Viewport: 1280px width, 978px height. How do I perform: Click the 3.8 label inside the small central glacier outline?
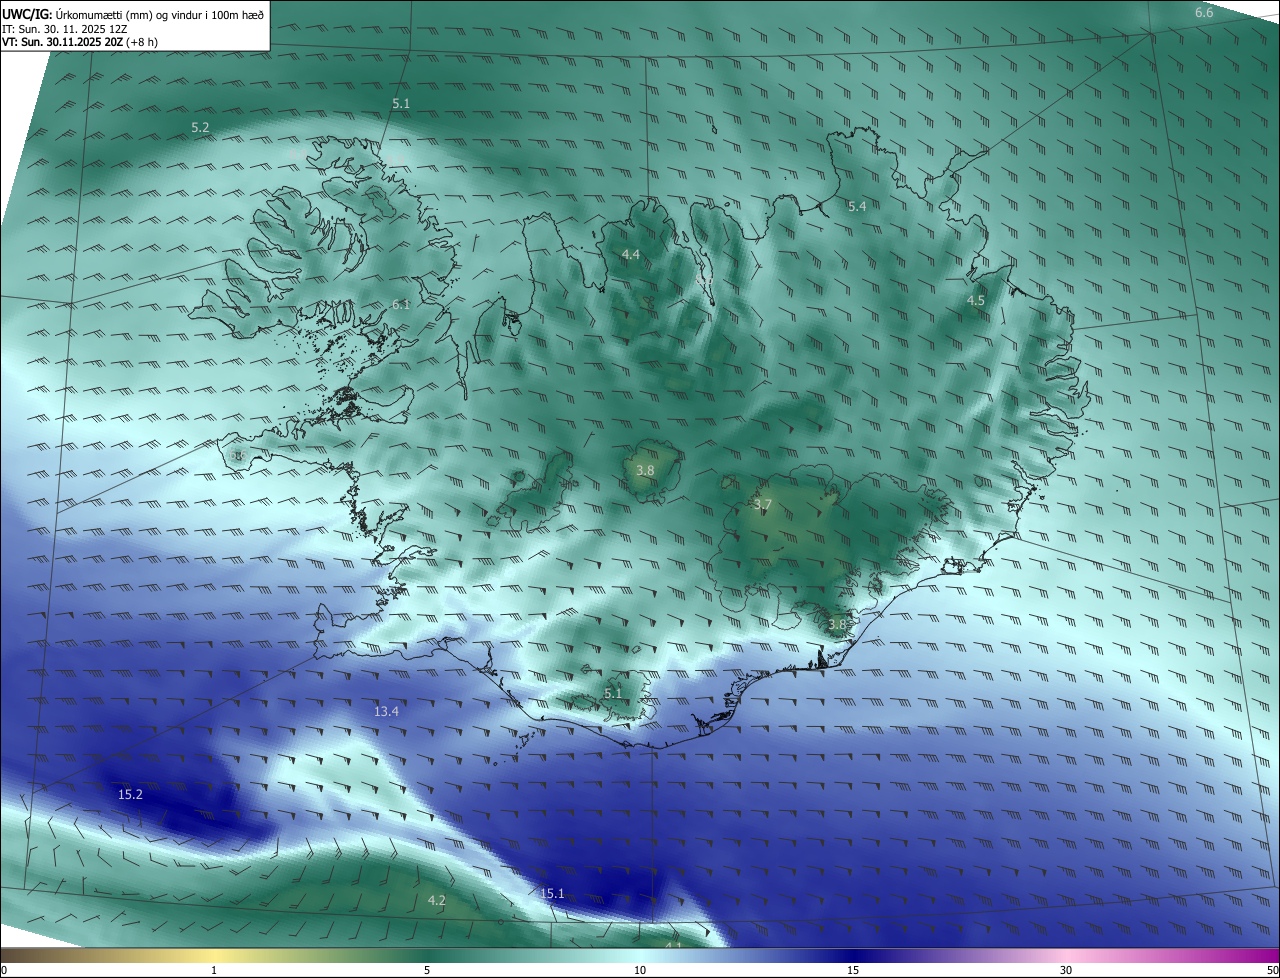645,469
